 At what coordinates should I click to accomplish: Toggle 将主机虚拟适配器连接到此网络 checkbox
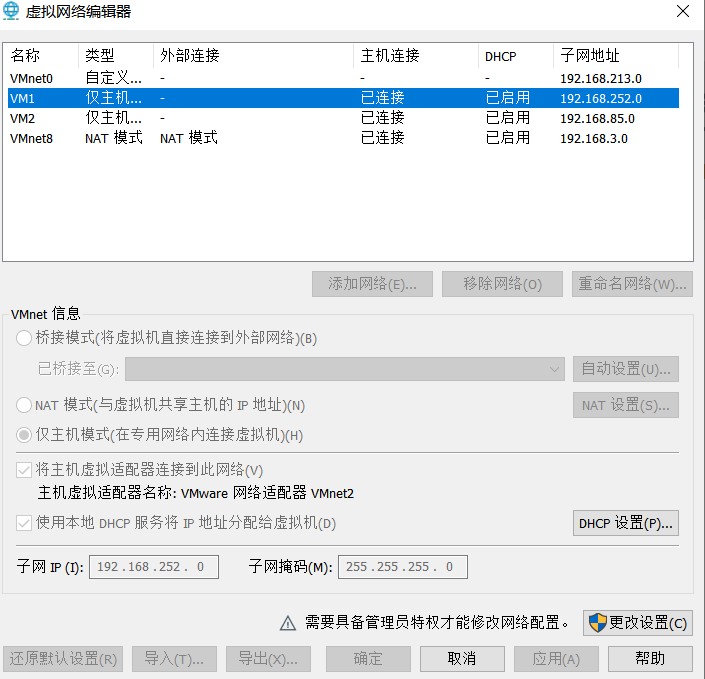pos(24,470)
